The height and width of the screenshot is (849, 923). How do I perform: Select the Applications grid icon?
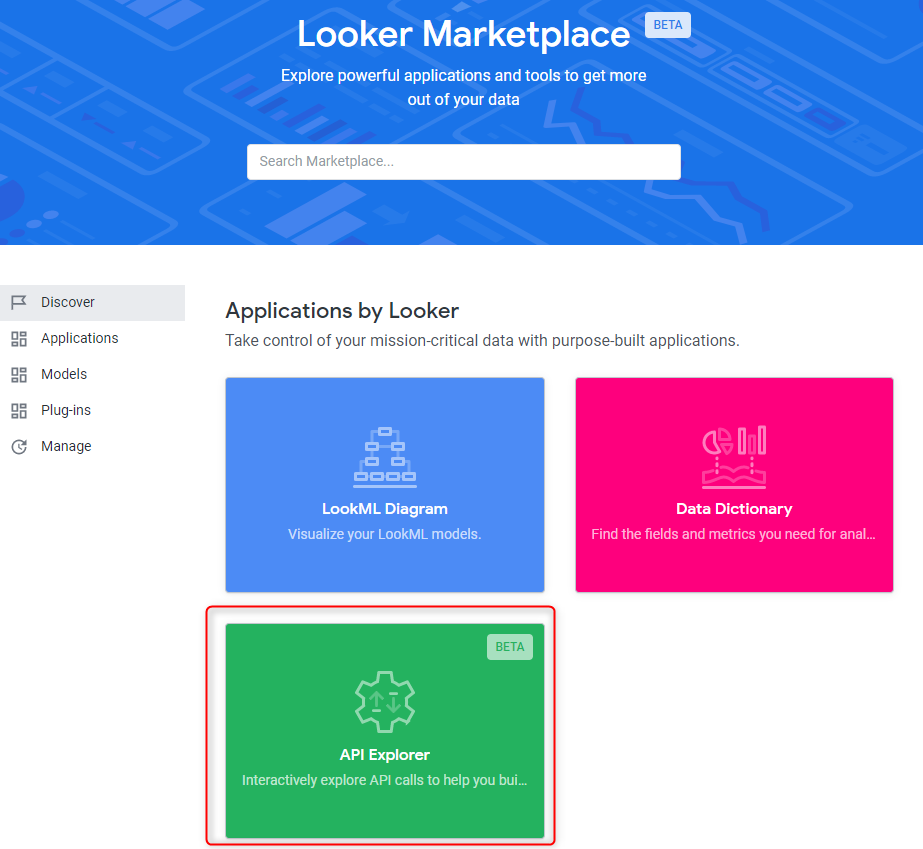[x=18, y=338]
